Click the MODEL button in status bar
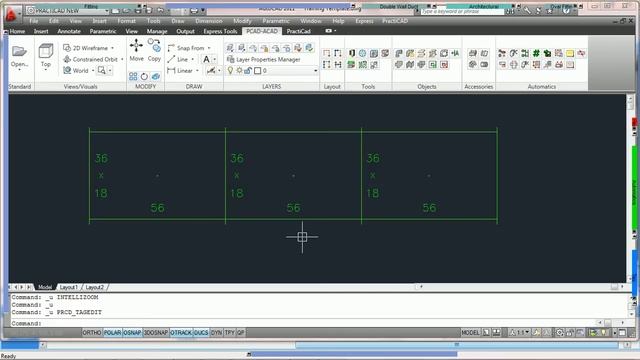 point(470,333)
